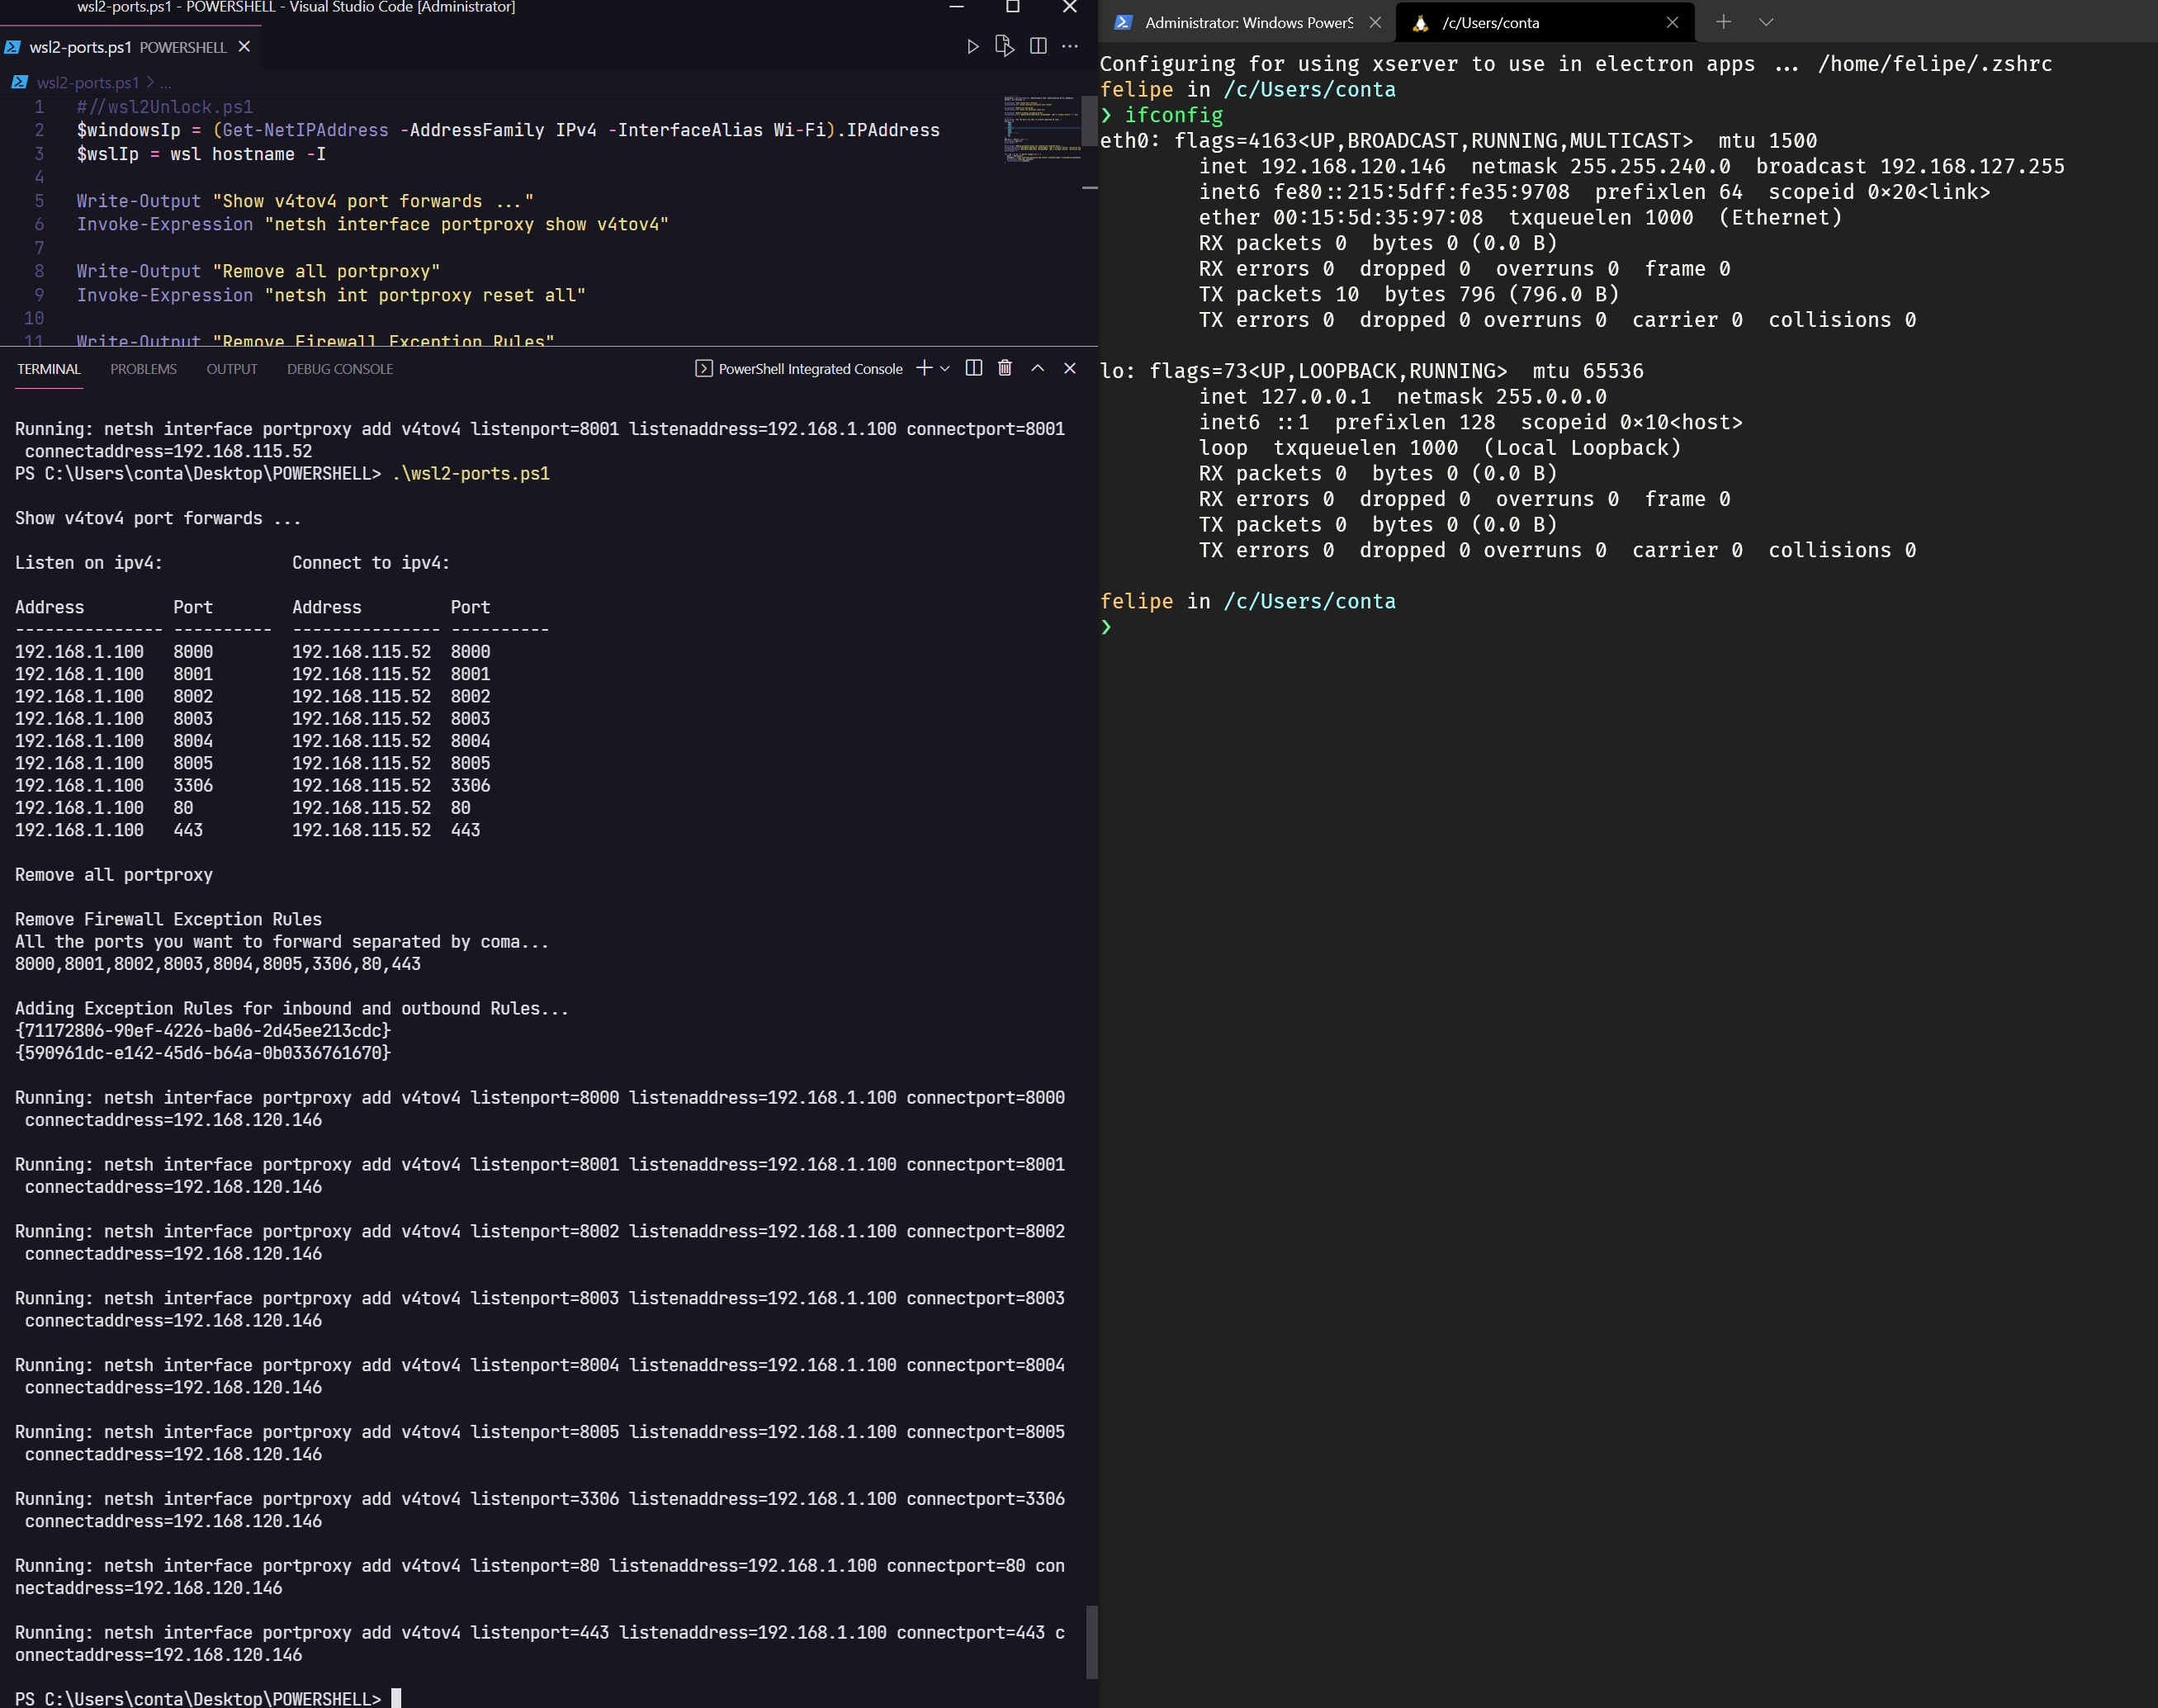
Task: Create a new integrated terminal
Action: (922, 368)
